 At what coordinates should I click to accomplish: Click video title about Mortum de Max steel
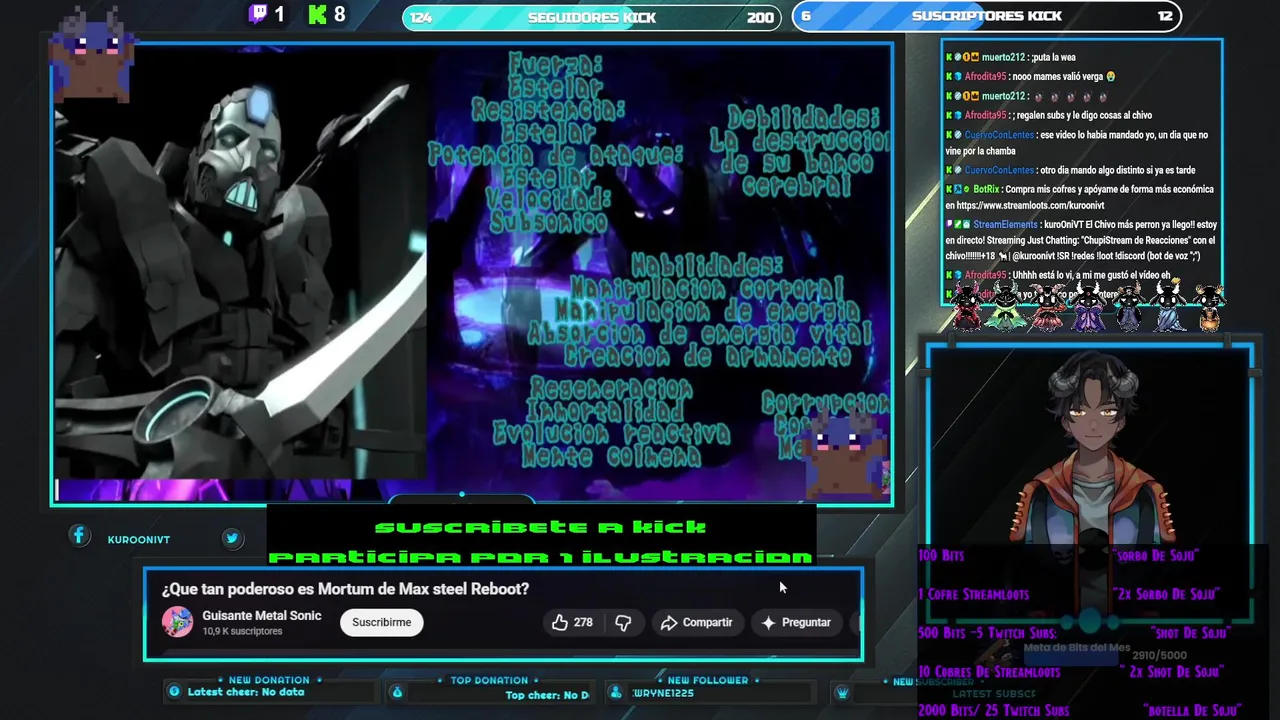click(x=345, y=589)
